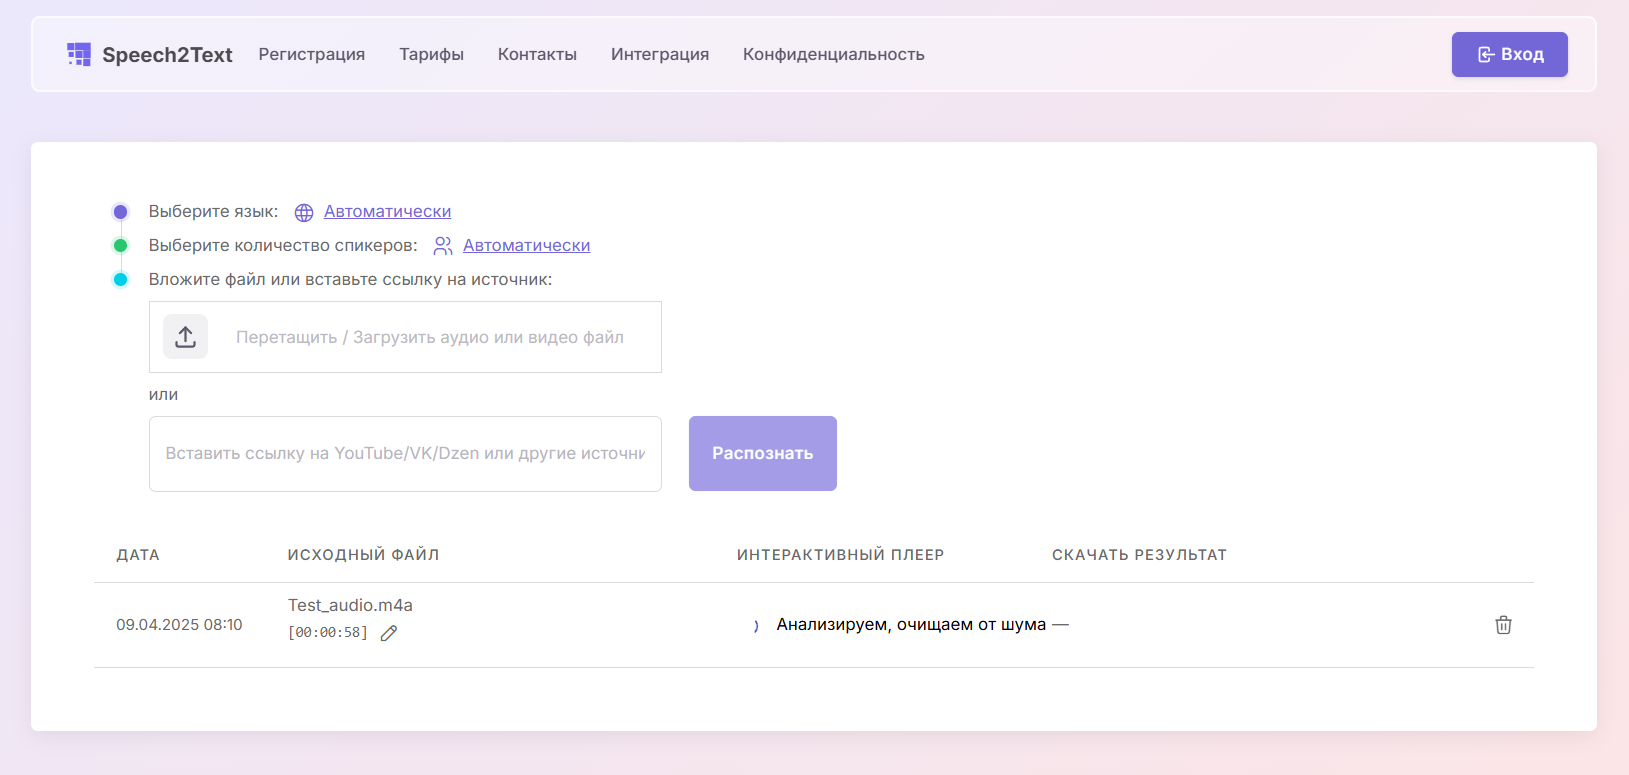Click the status text Анализируем, очищаем от шума
This screenshot has height=775, width=1629.
pos(911,625)
